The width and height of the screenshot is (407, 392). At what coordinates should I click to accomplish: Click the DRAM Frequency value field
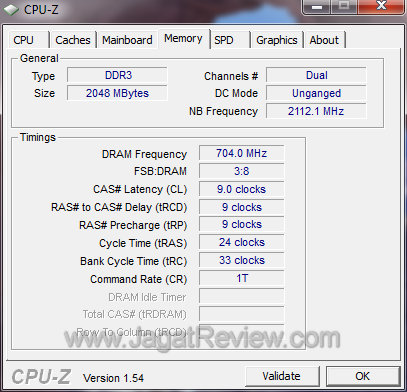pyautogui.click(x=242, y=153)
